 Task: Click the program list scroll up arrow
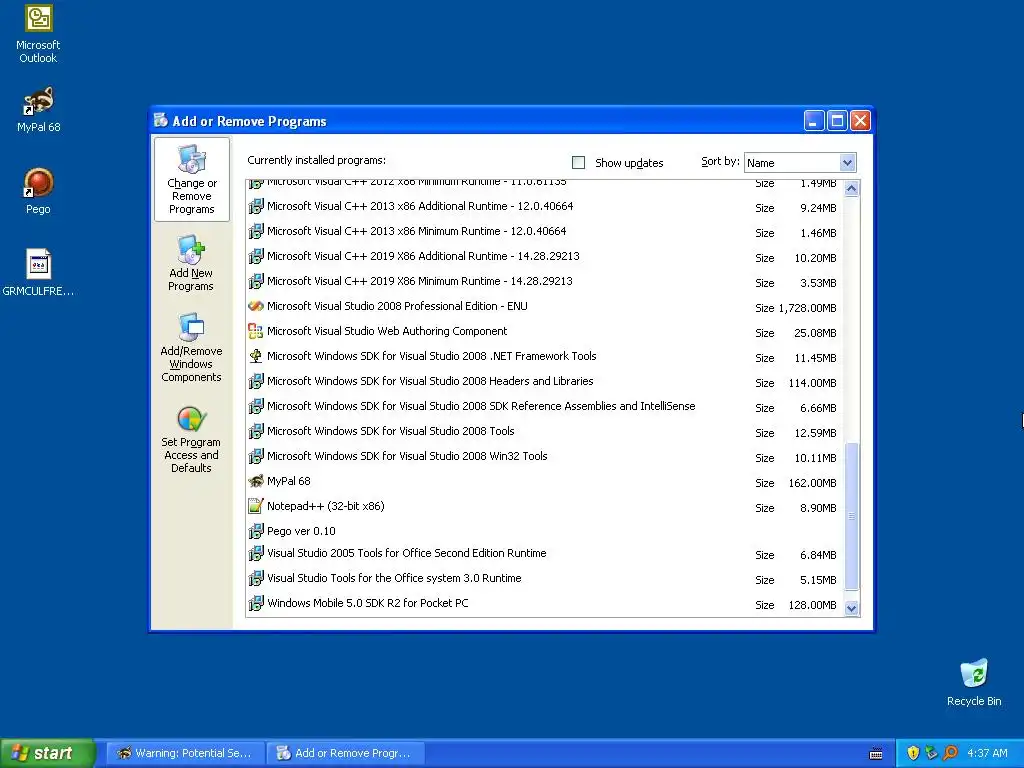851,189
